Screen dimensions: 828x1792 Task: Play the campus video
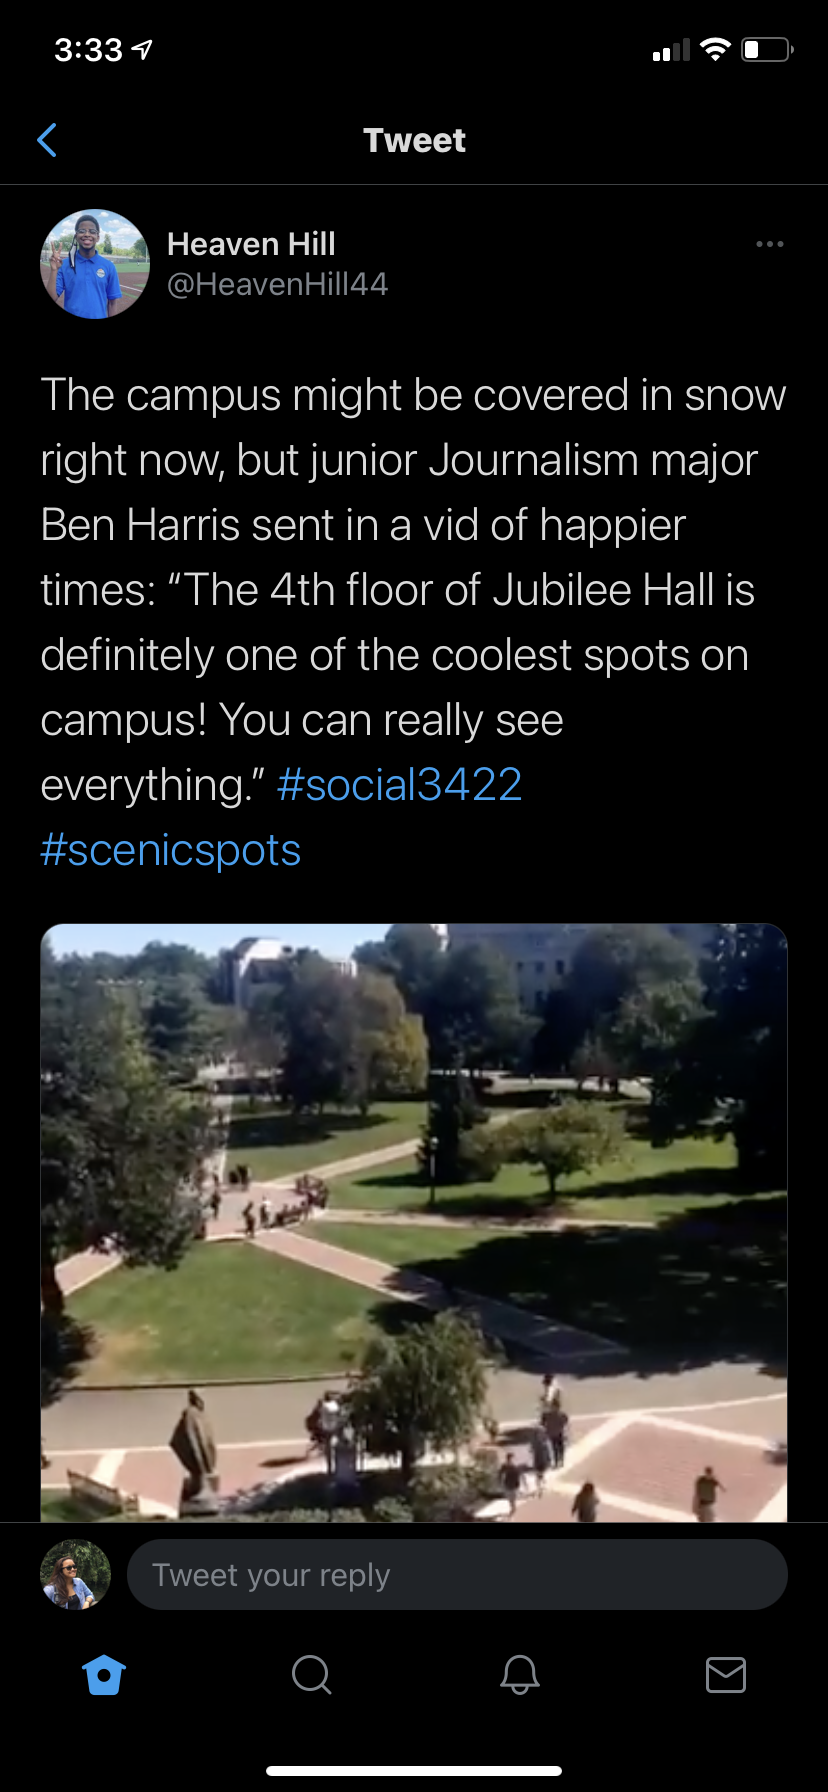pos(414,1222)
